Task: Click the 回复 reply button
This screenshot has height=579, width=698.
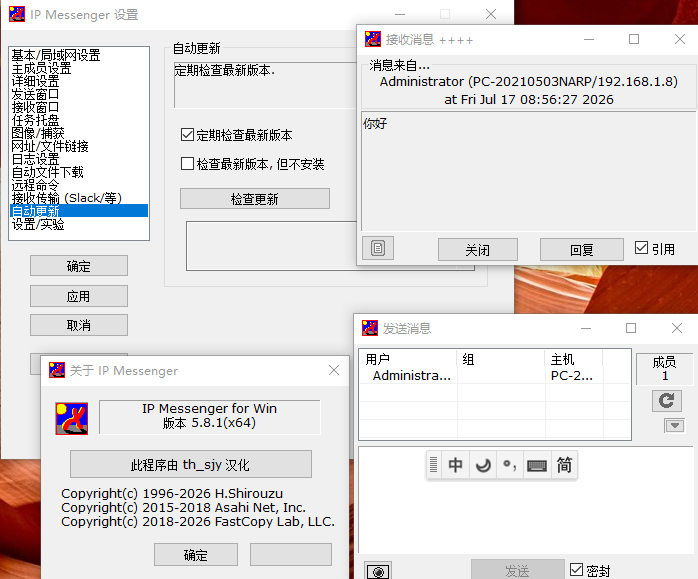Action: pyautogui.click(x=581, y=250)
